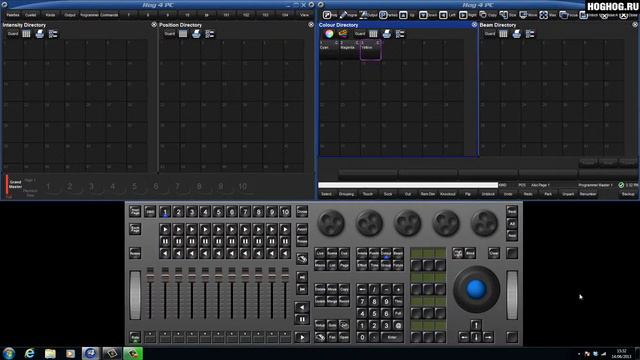This screenshot has width=640, height=360.
Task: Click the Output toolbar icon in right window
Action: click(x=363, y=15)
